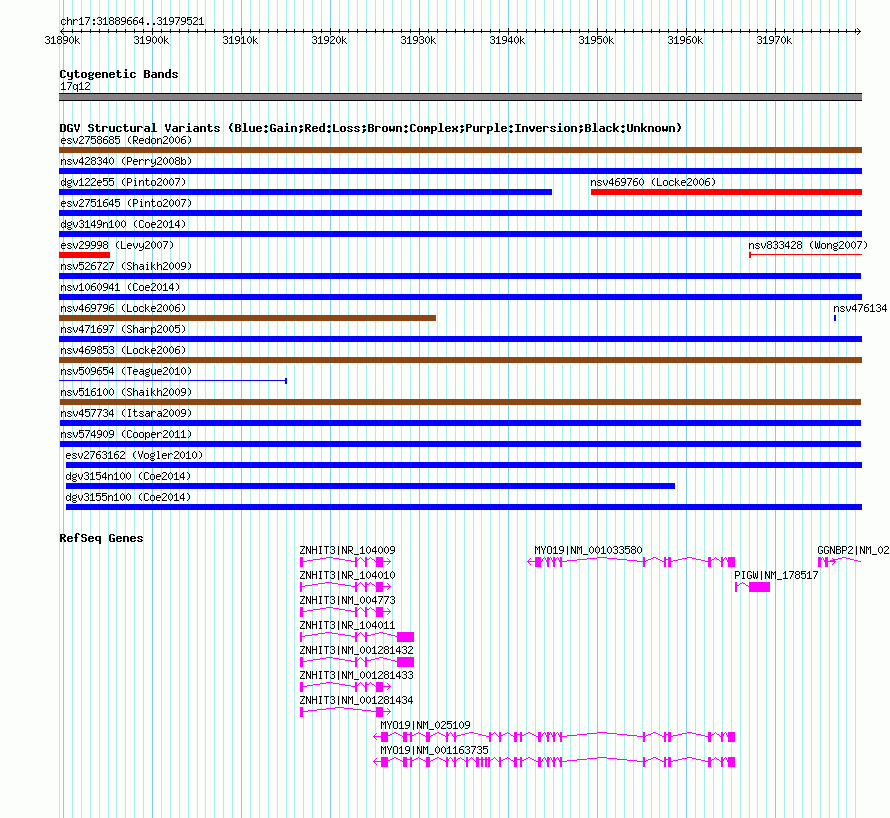Open MYO19|NM_001163735 transcript
The width and height of the screenshot is (890, 818).
tap(554, 762)
